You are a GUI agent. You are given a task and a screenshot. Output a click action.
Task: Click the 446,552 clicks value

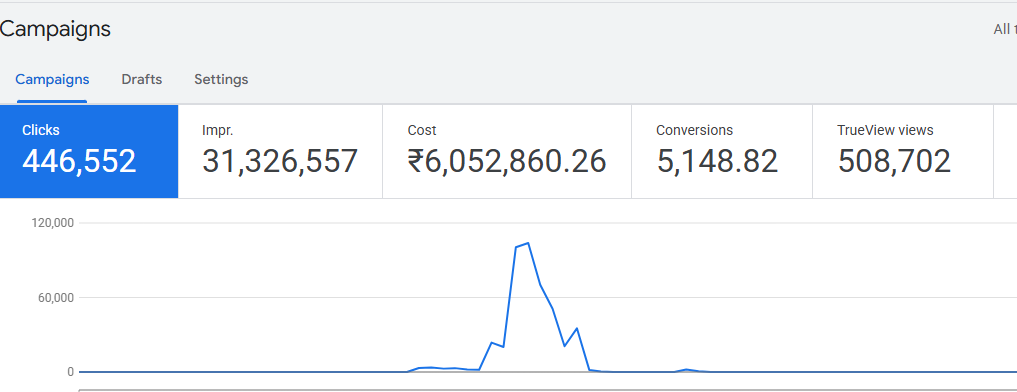79,162
